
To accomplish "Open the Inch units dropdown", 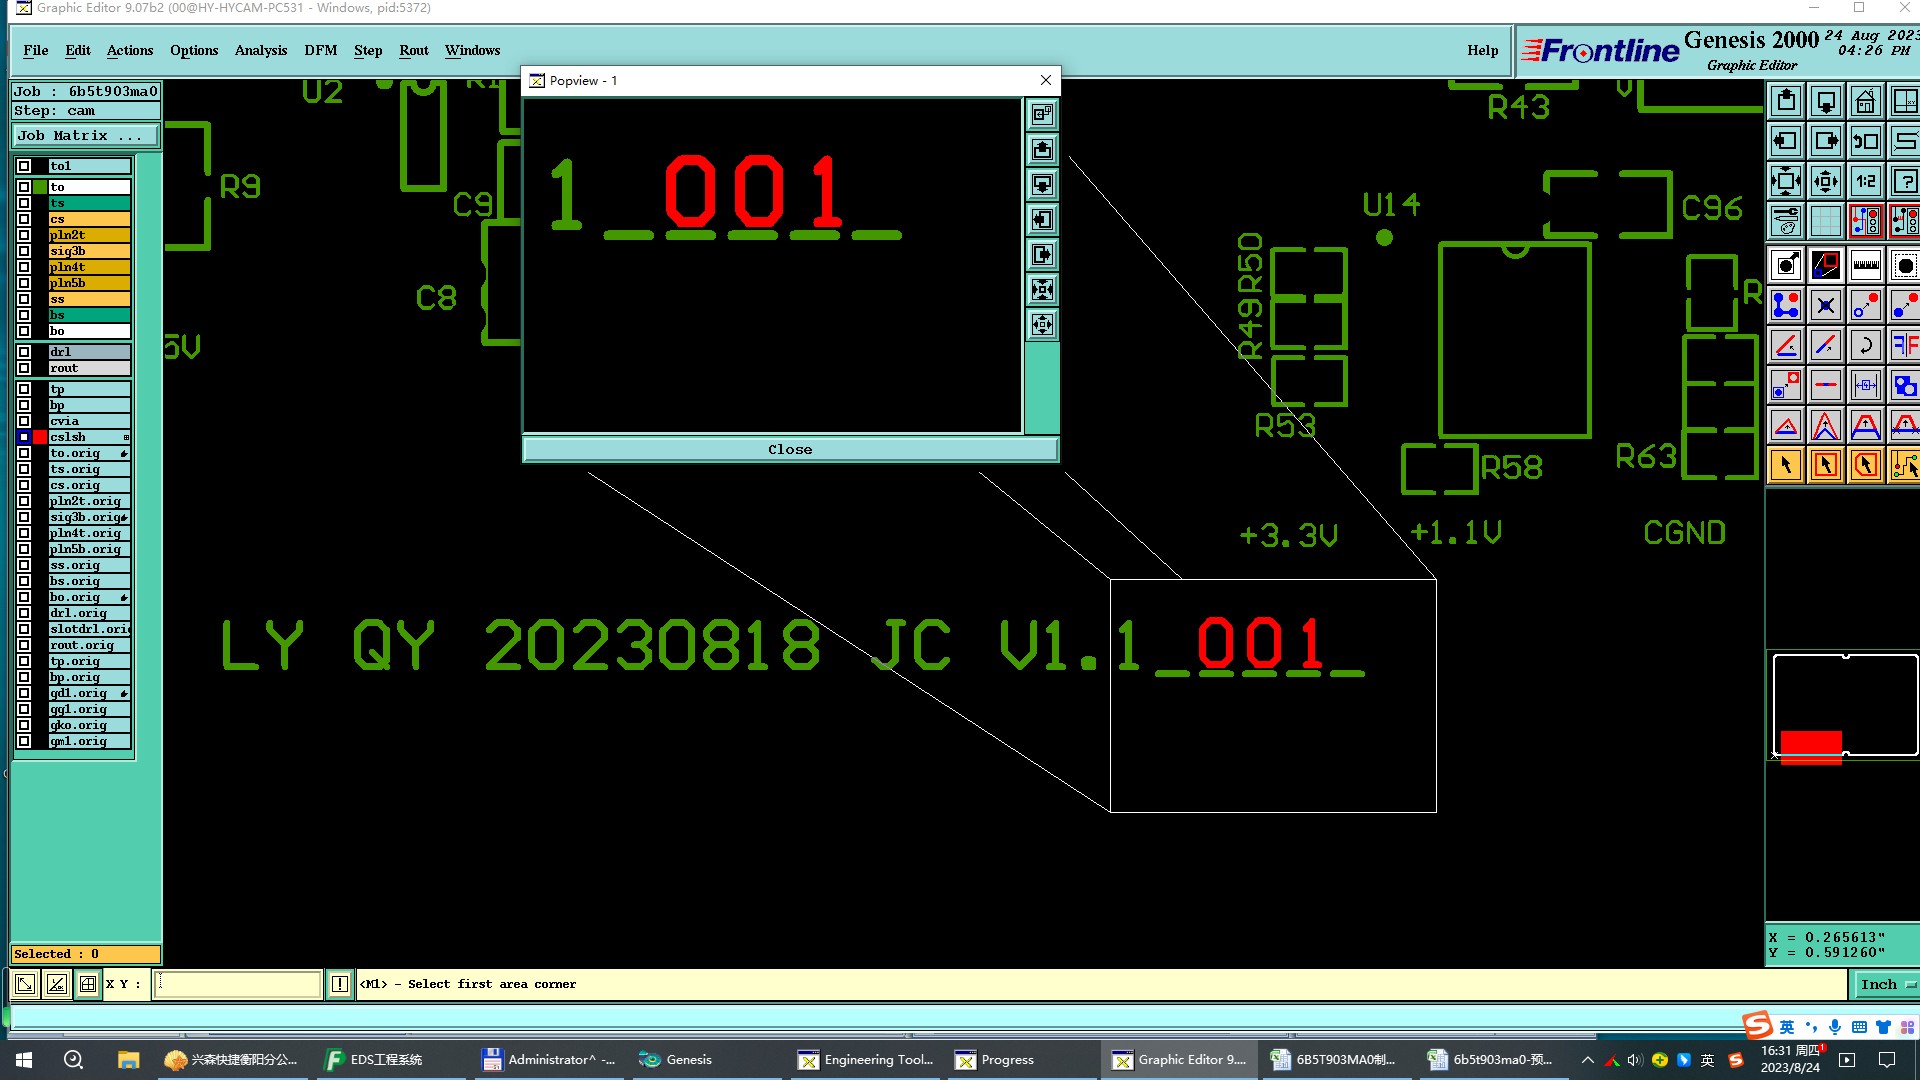I will (1885, 985).
